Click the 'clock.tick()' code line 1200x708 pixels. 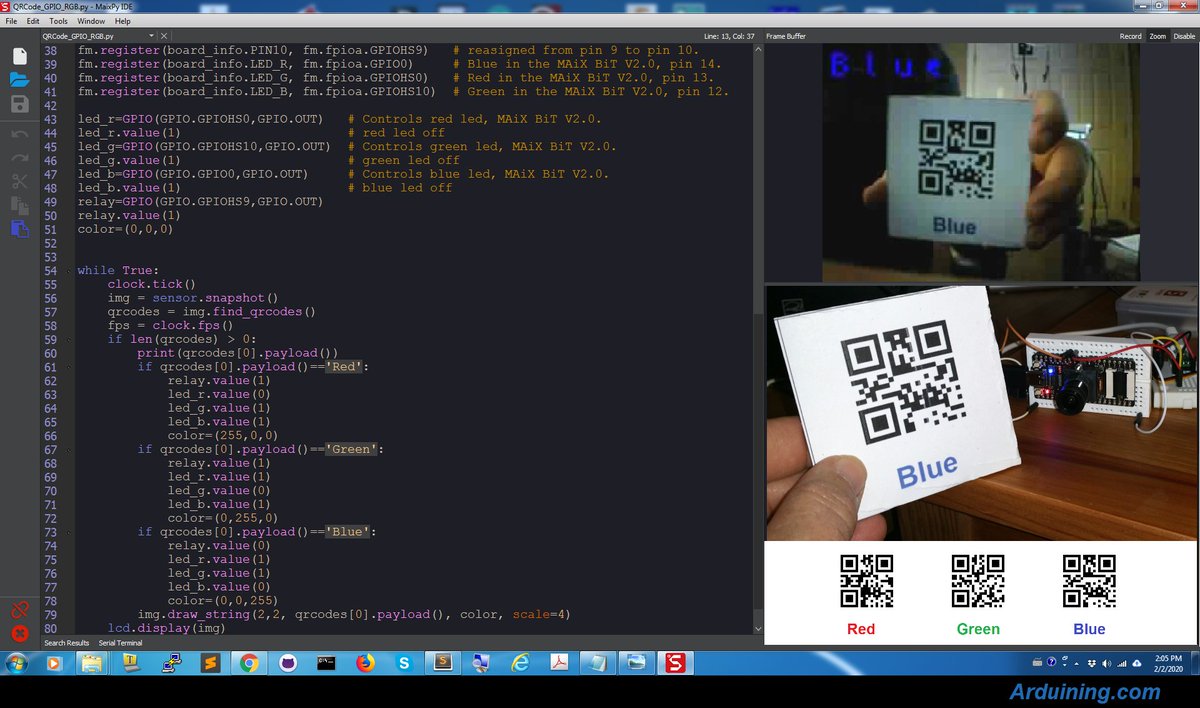point(152,284)
